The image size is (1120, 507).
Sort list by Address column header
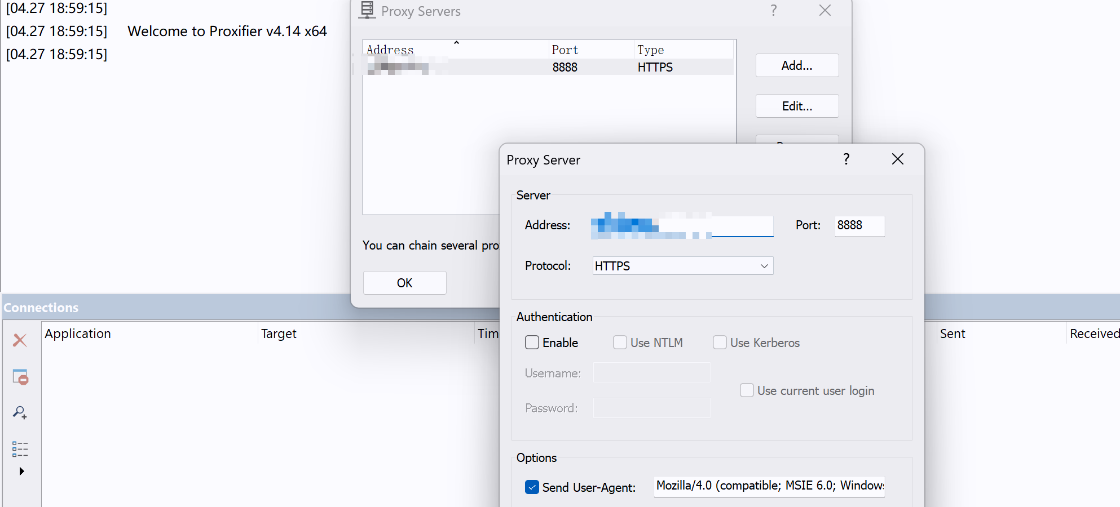click(390, 50)
